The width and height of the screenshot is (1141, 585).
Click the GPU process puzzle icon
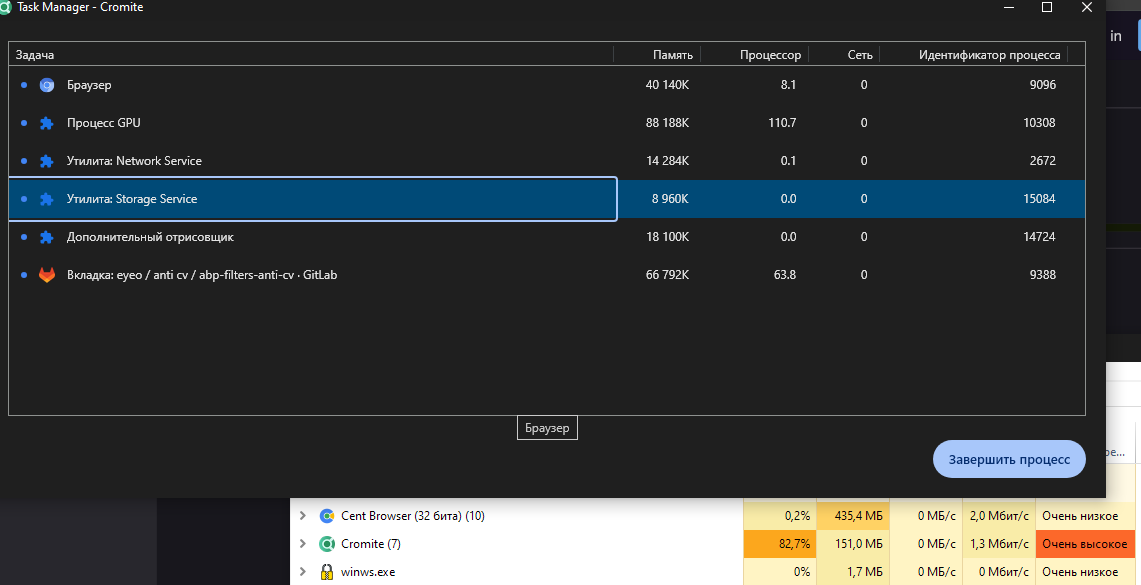(46, 123)
